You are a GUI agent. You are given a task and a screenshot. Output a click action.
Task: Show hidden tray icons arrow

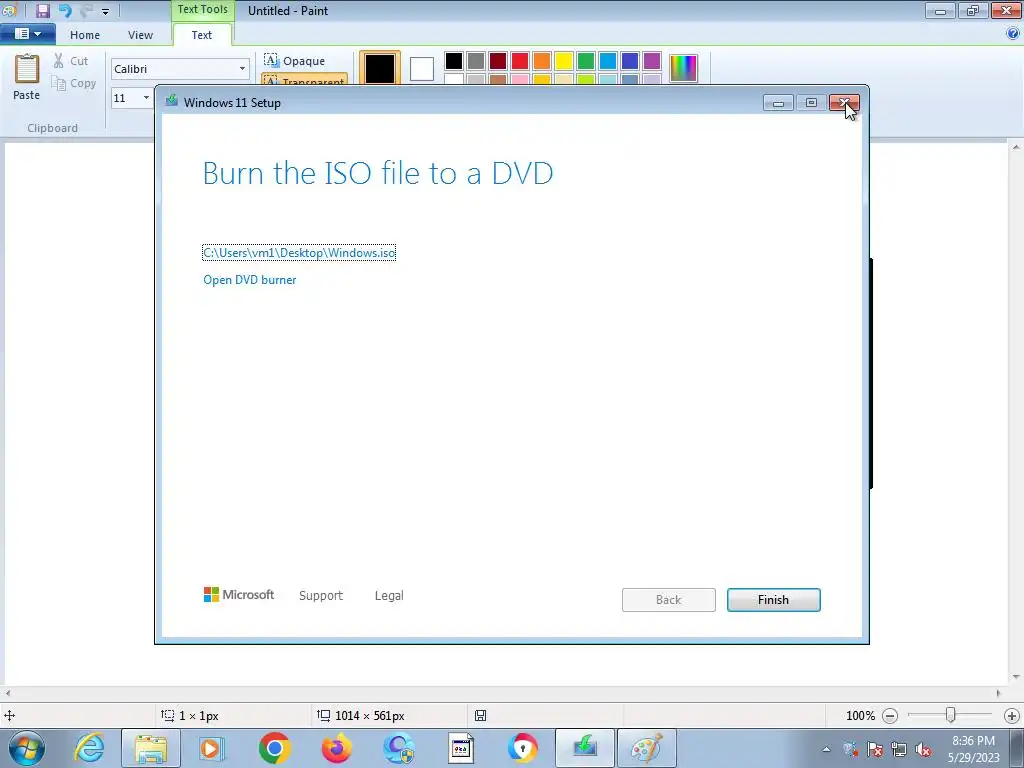pyautogui.click(x=826, y=749)
